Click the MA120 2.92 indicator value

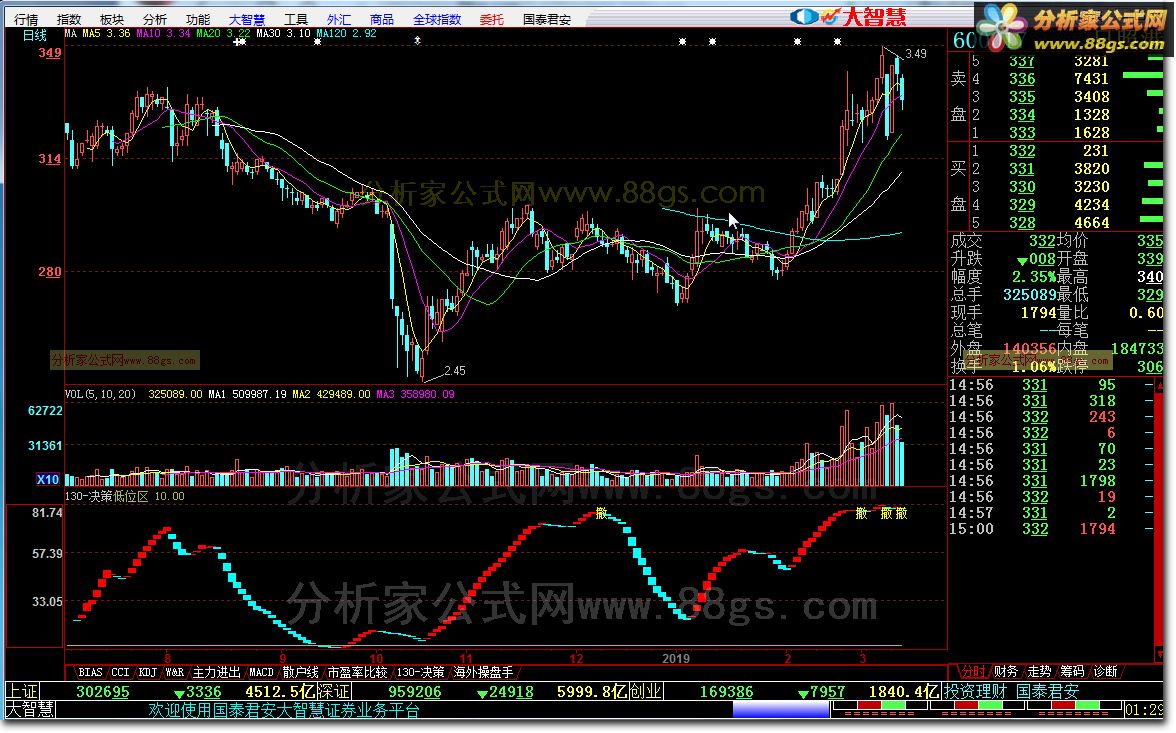tap(346, 34)
